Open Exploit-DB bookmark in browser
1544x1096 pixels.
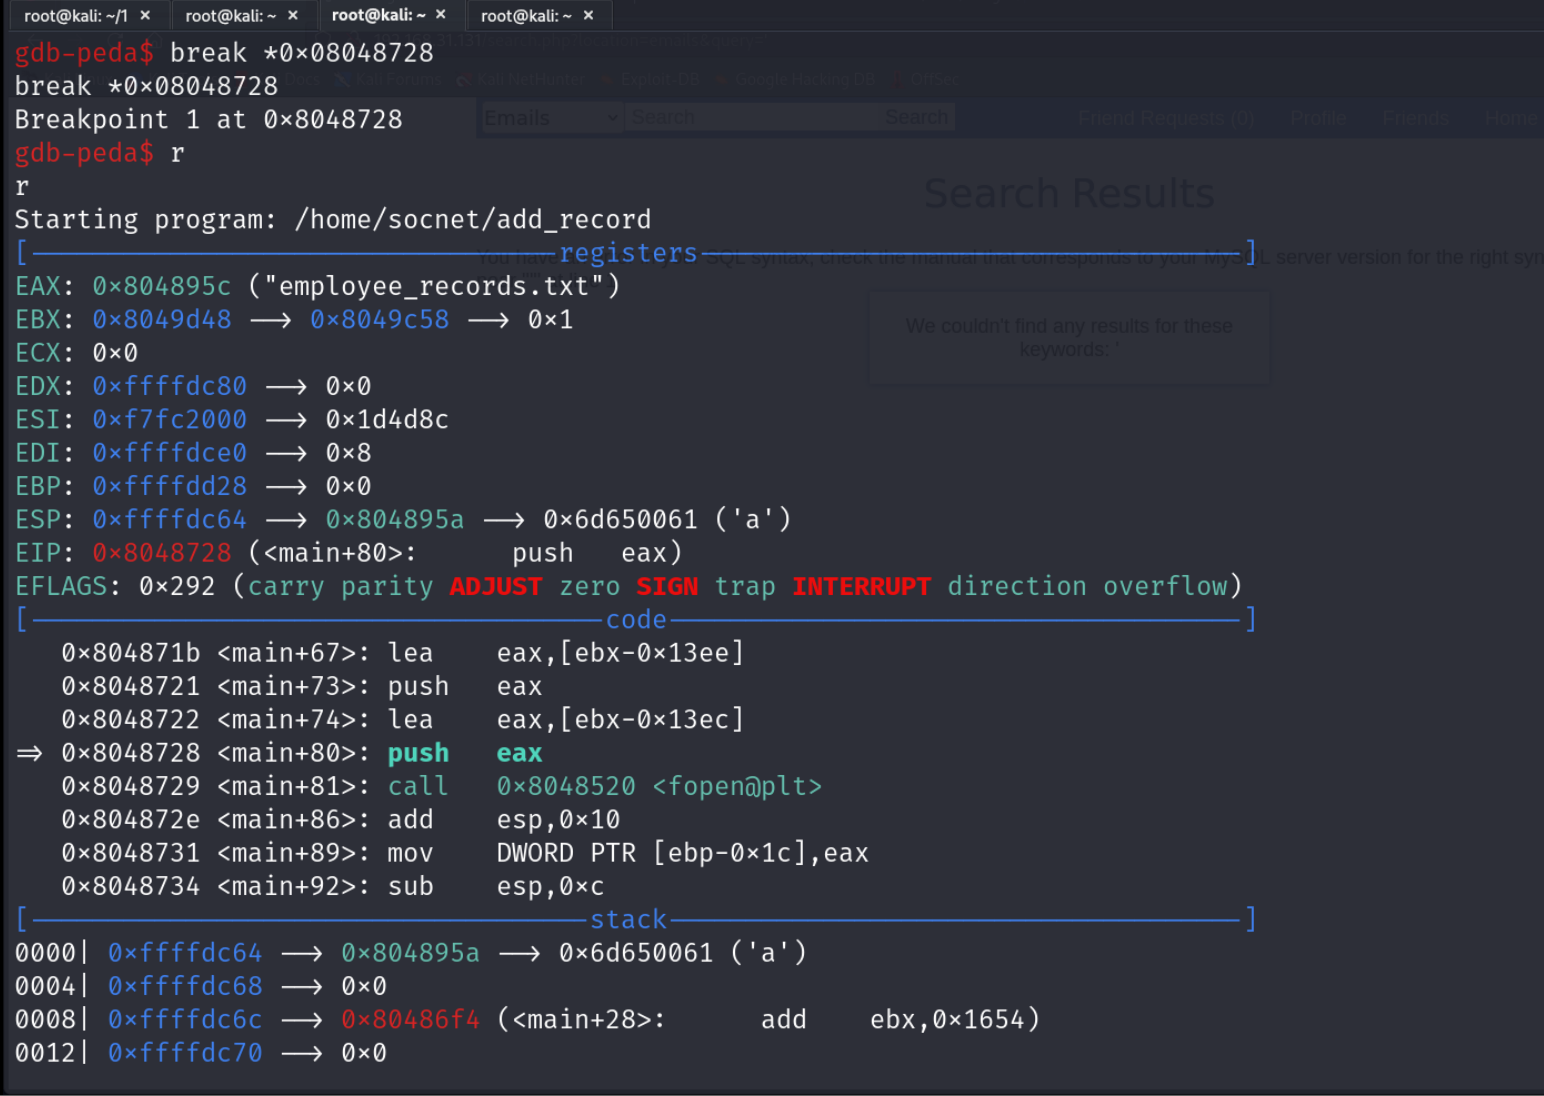pyautogui.click(x=652, y=79)
